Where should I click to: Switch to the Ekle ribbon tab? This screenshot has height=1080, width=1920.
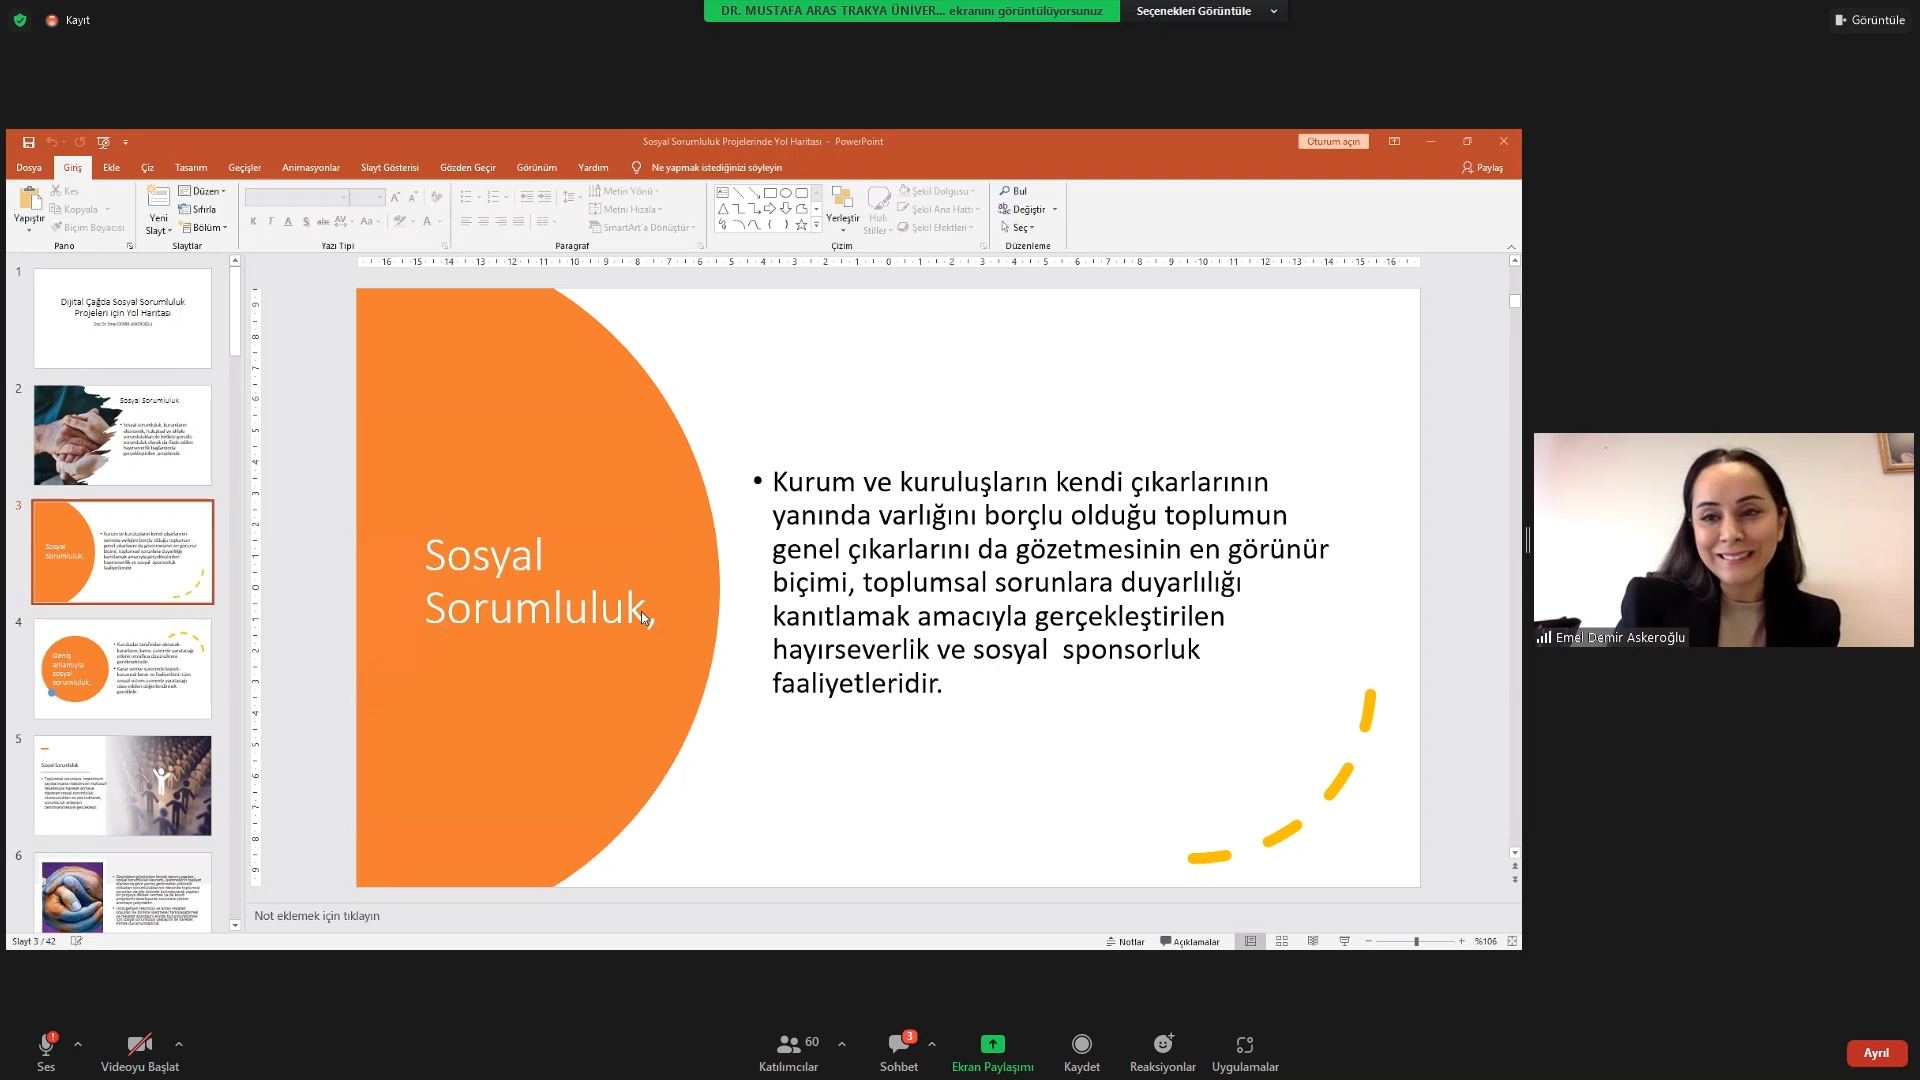112,168
